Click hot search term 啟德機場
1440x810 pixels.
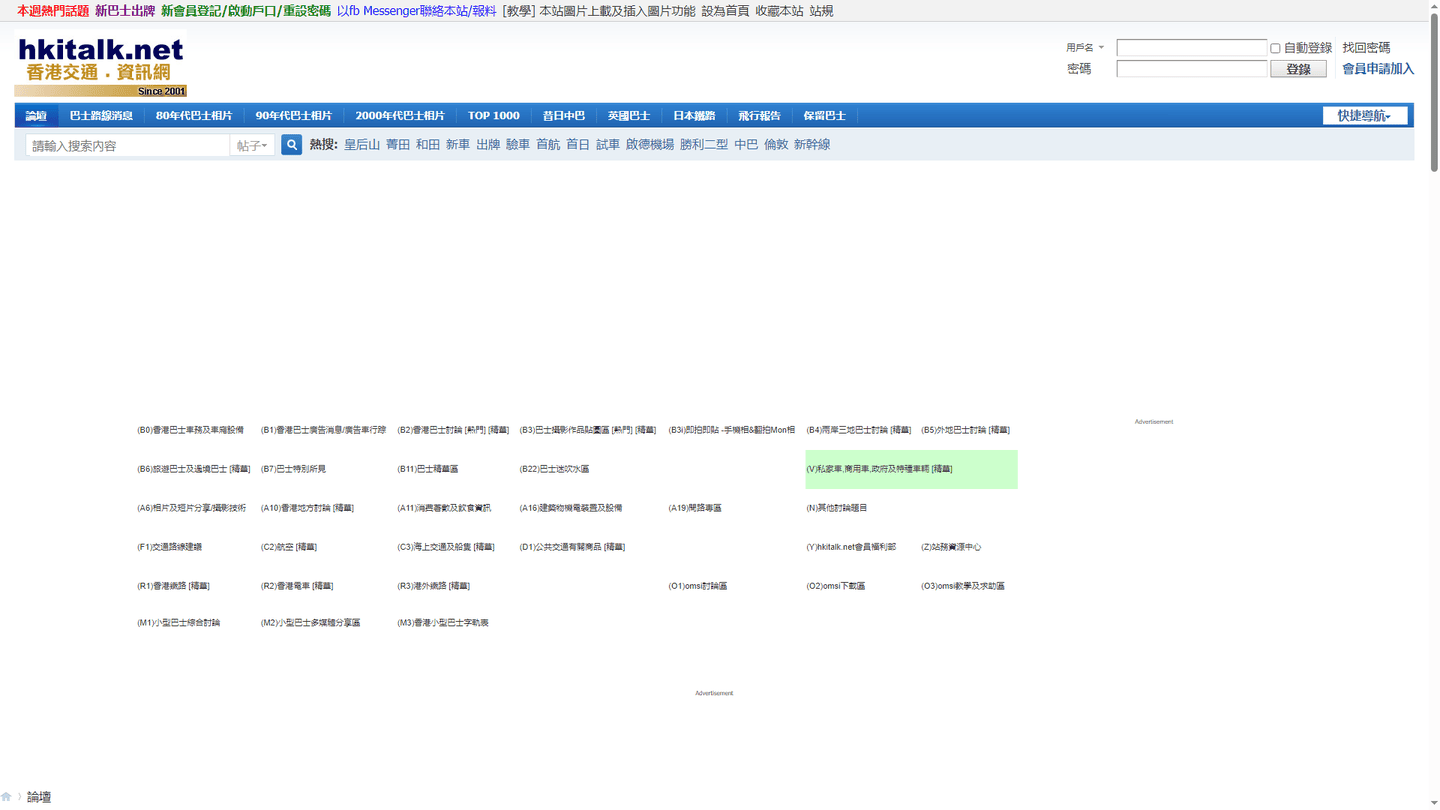click(650, 145)
